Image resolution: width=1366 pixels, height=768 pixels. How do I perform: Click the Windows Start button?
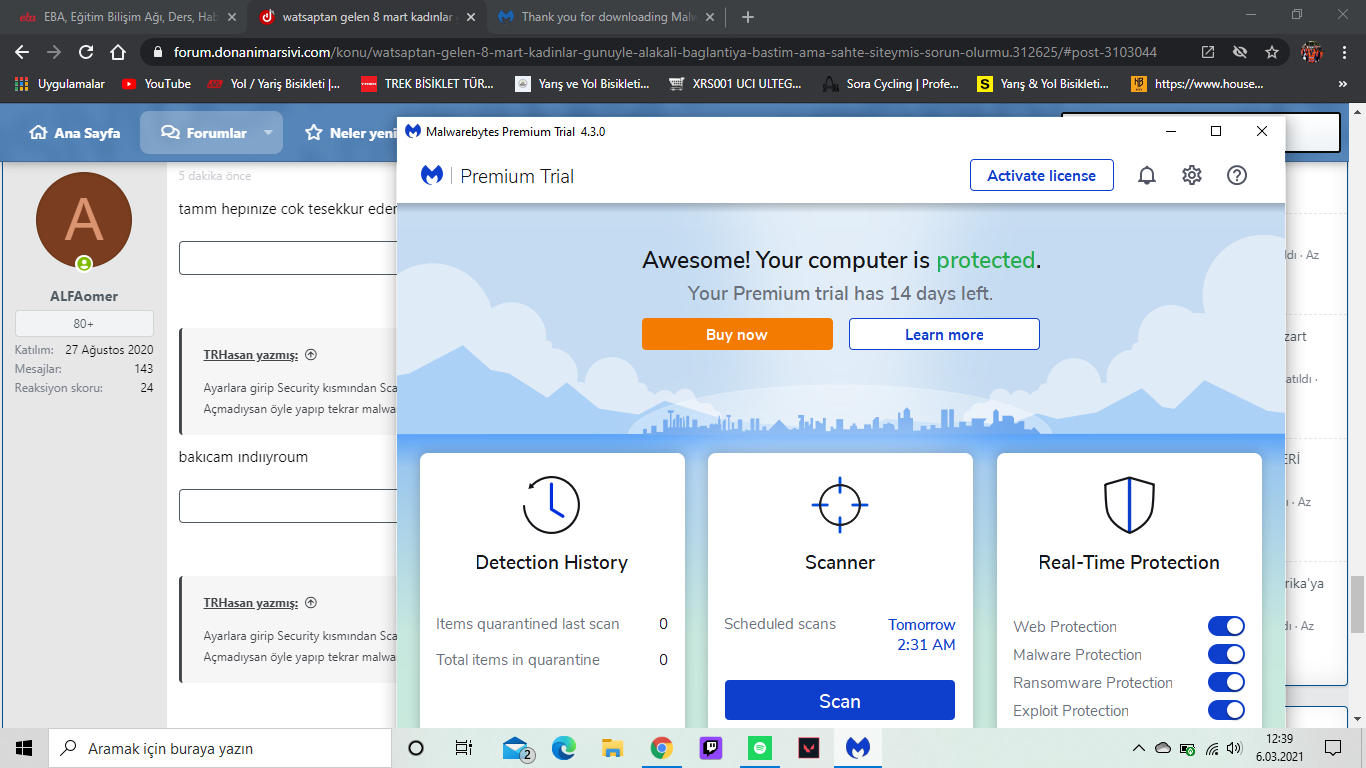(24, 748)
